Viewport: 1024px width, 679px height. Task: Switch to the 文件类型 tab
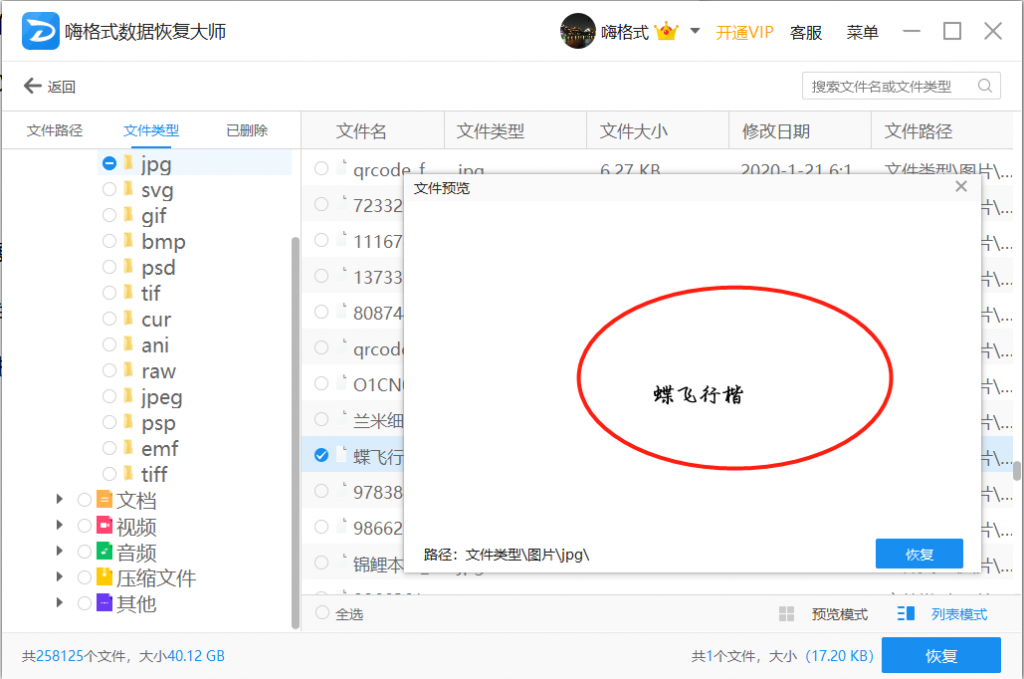coord(151,131)
